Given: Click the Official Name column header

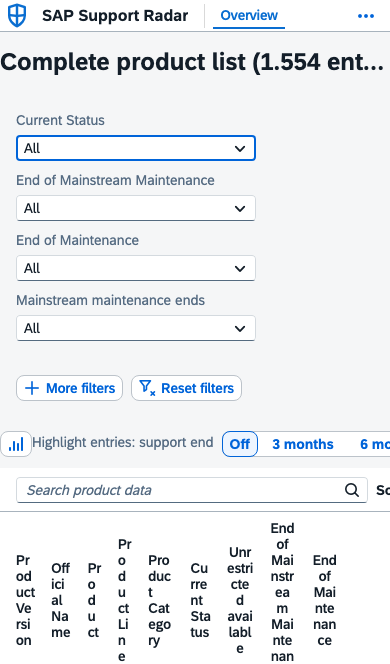Looking at the screenshot, I should (61, 600).
